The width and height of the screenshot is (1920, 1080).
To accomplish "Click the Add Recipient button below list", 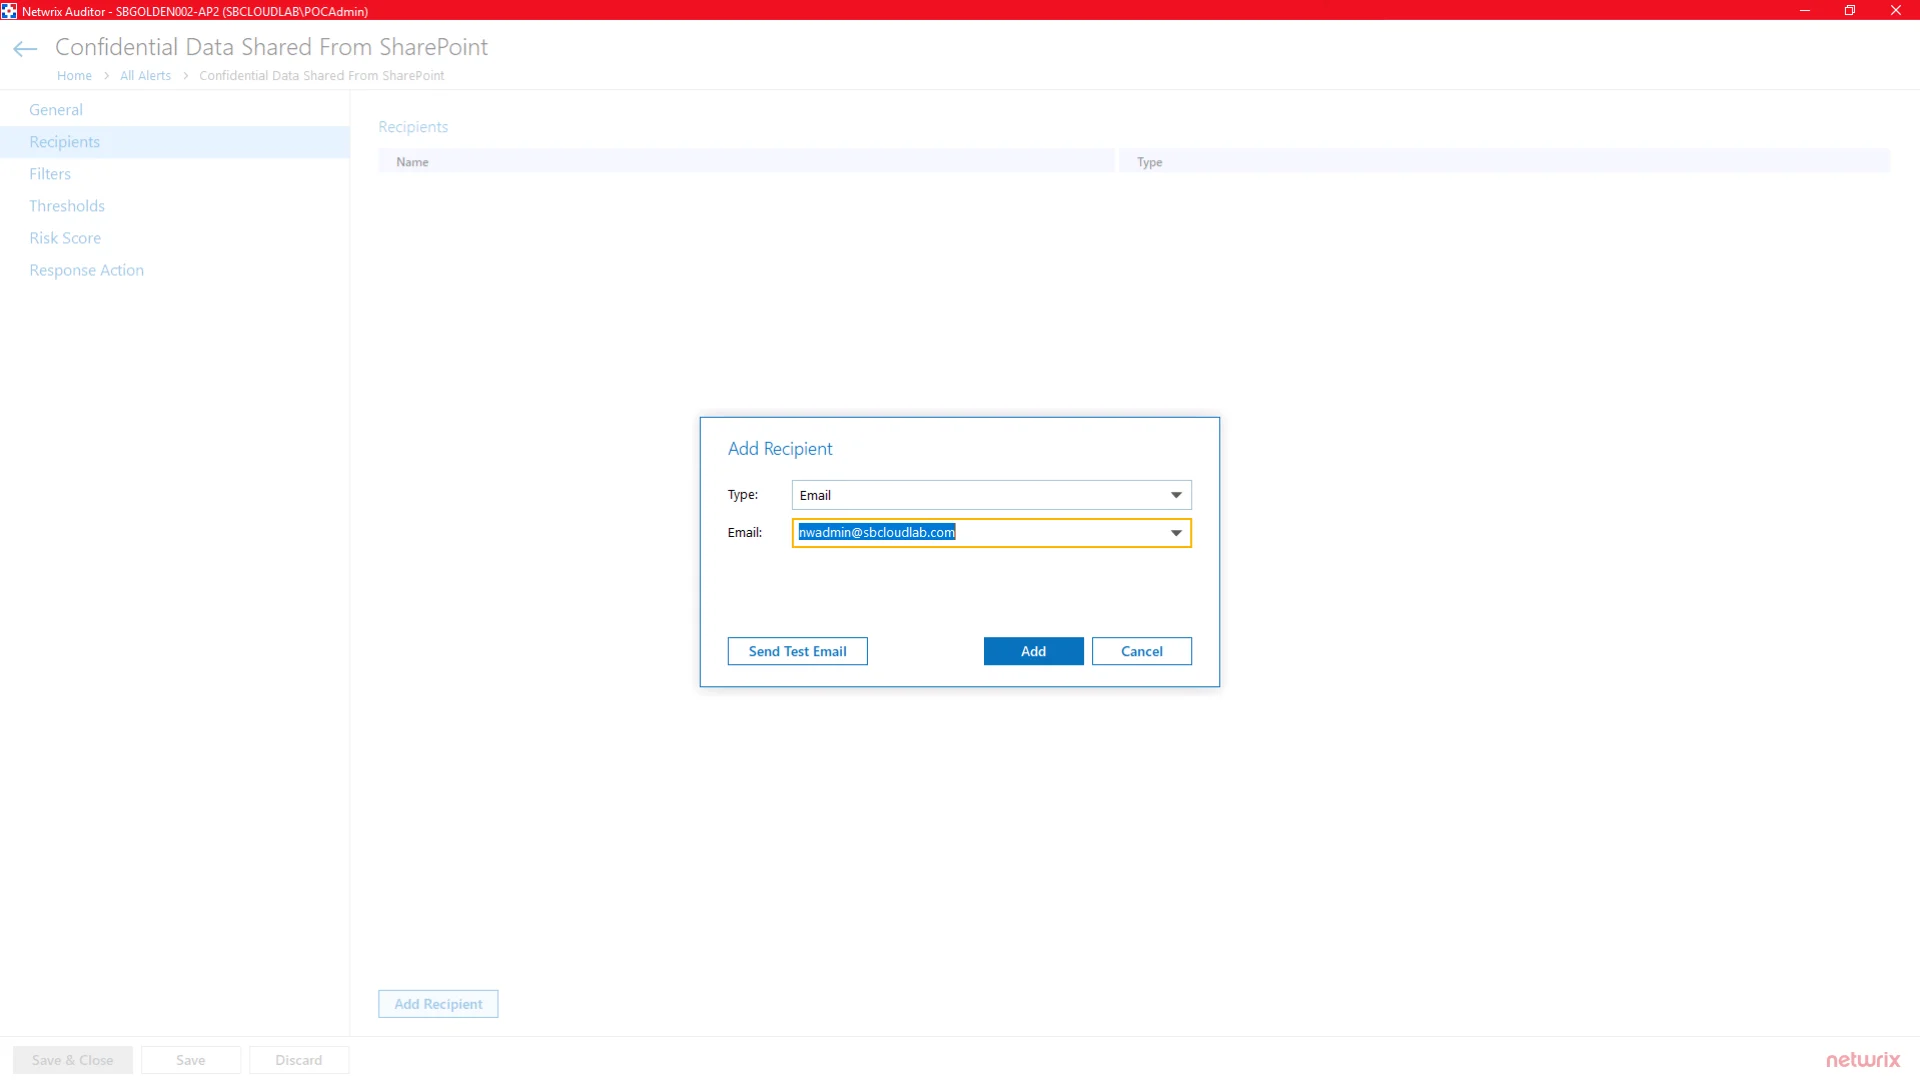I will 438,1004.
